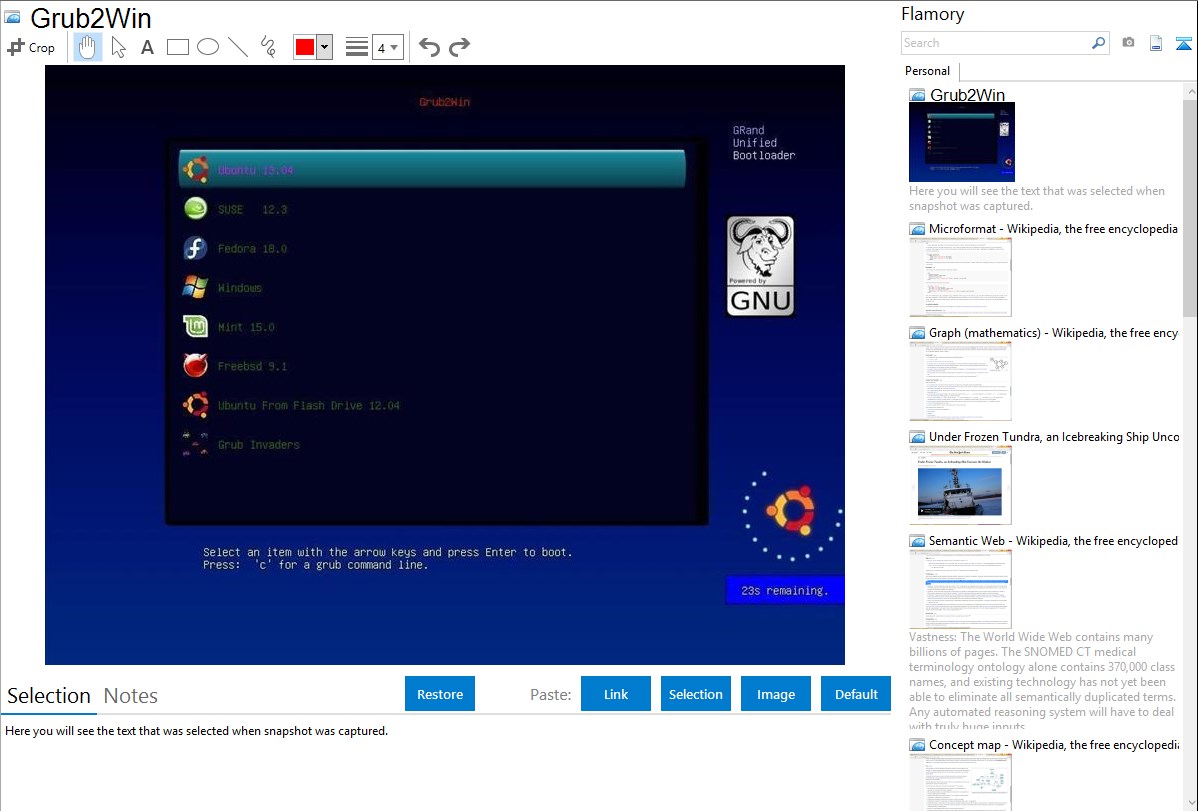Open the Microformat Wikipedia snapshot thumbnail
This screenshot has width=1198, height=811.
coord(960,277)
